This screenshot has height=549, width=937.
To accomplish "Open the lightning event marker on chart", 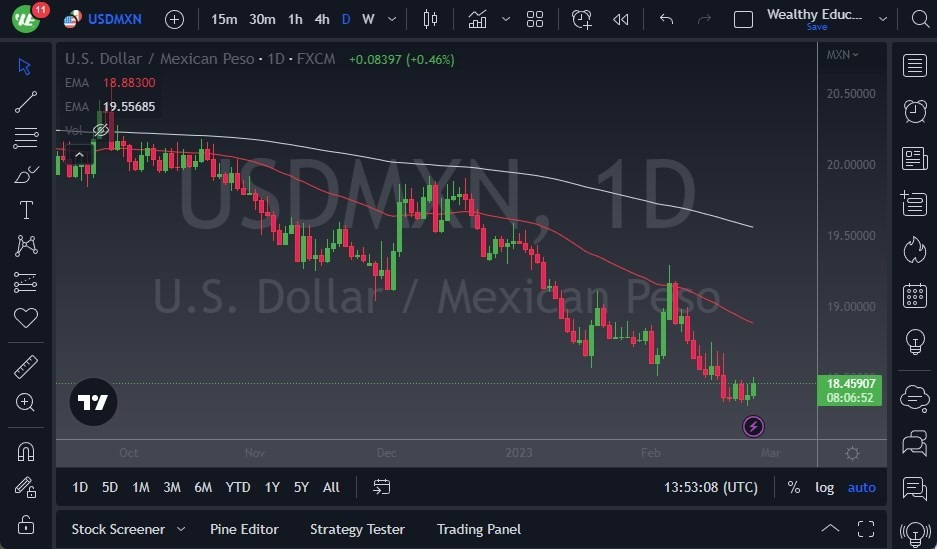I will pos(753,427).
